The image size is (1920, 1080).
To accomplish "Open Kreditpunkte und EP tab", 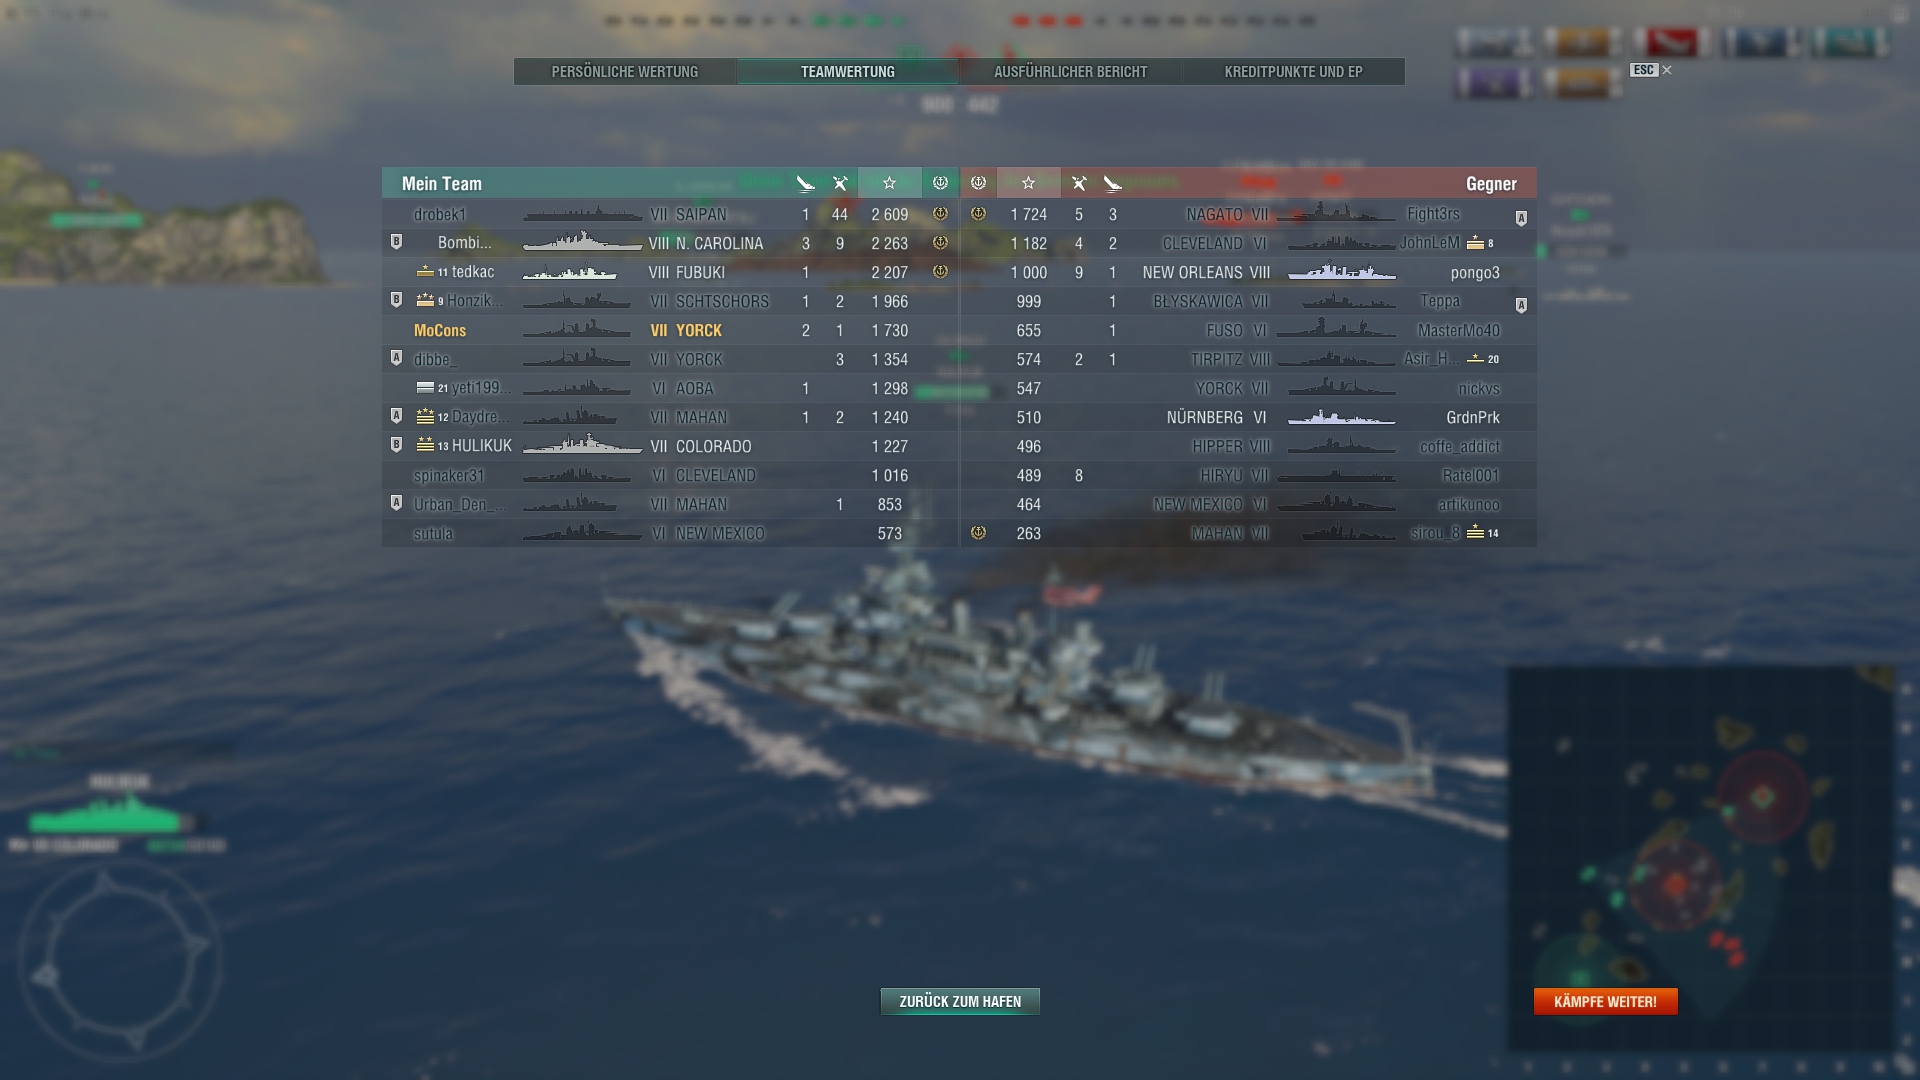I will coord(1293,72).
